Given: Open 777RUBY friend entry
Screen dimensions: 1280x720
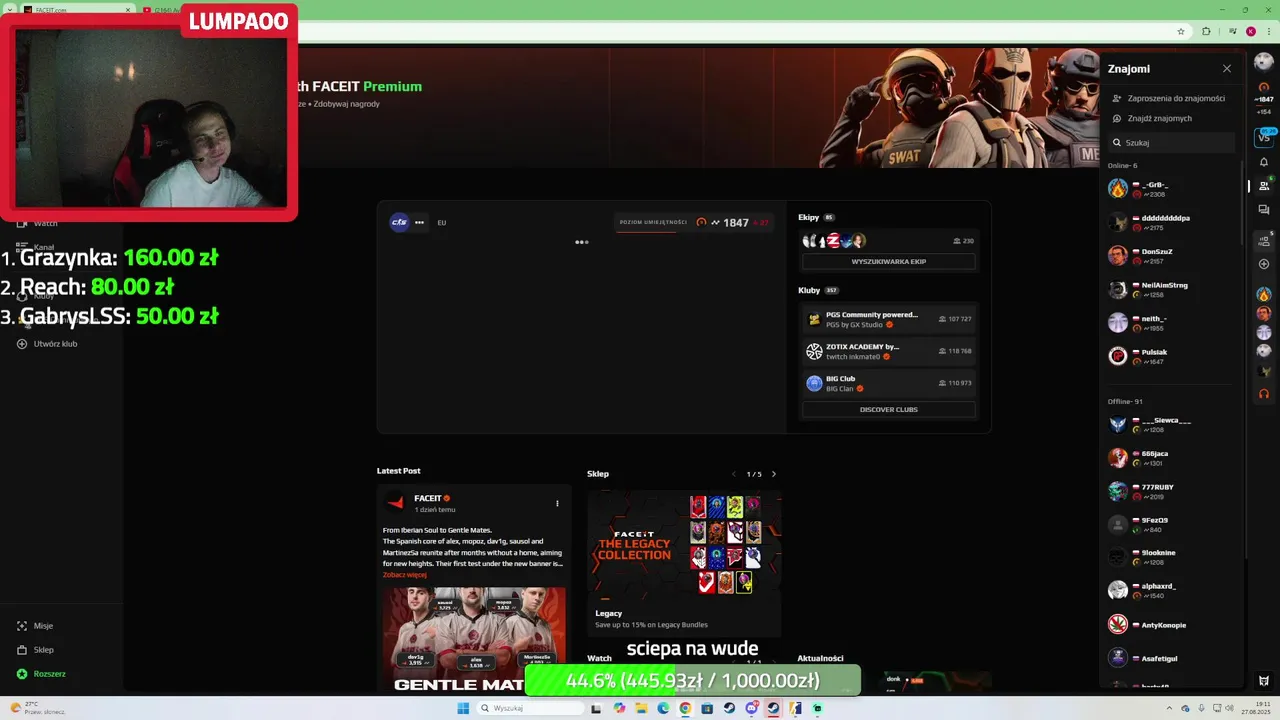Looking at the screenshot, I should 1172,491.
